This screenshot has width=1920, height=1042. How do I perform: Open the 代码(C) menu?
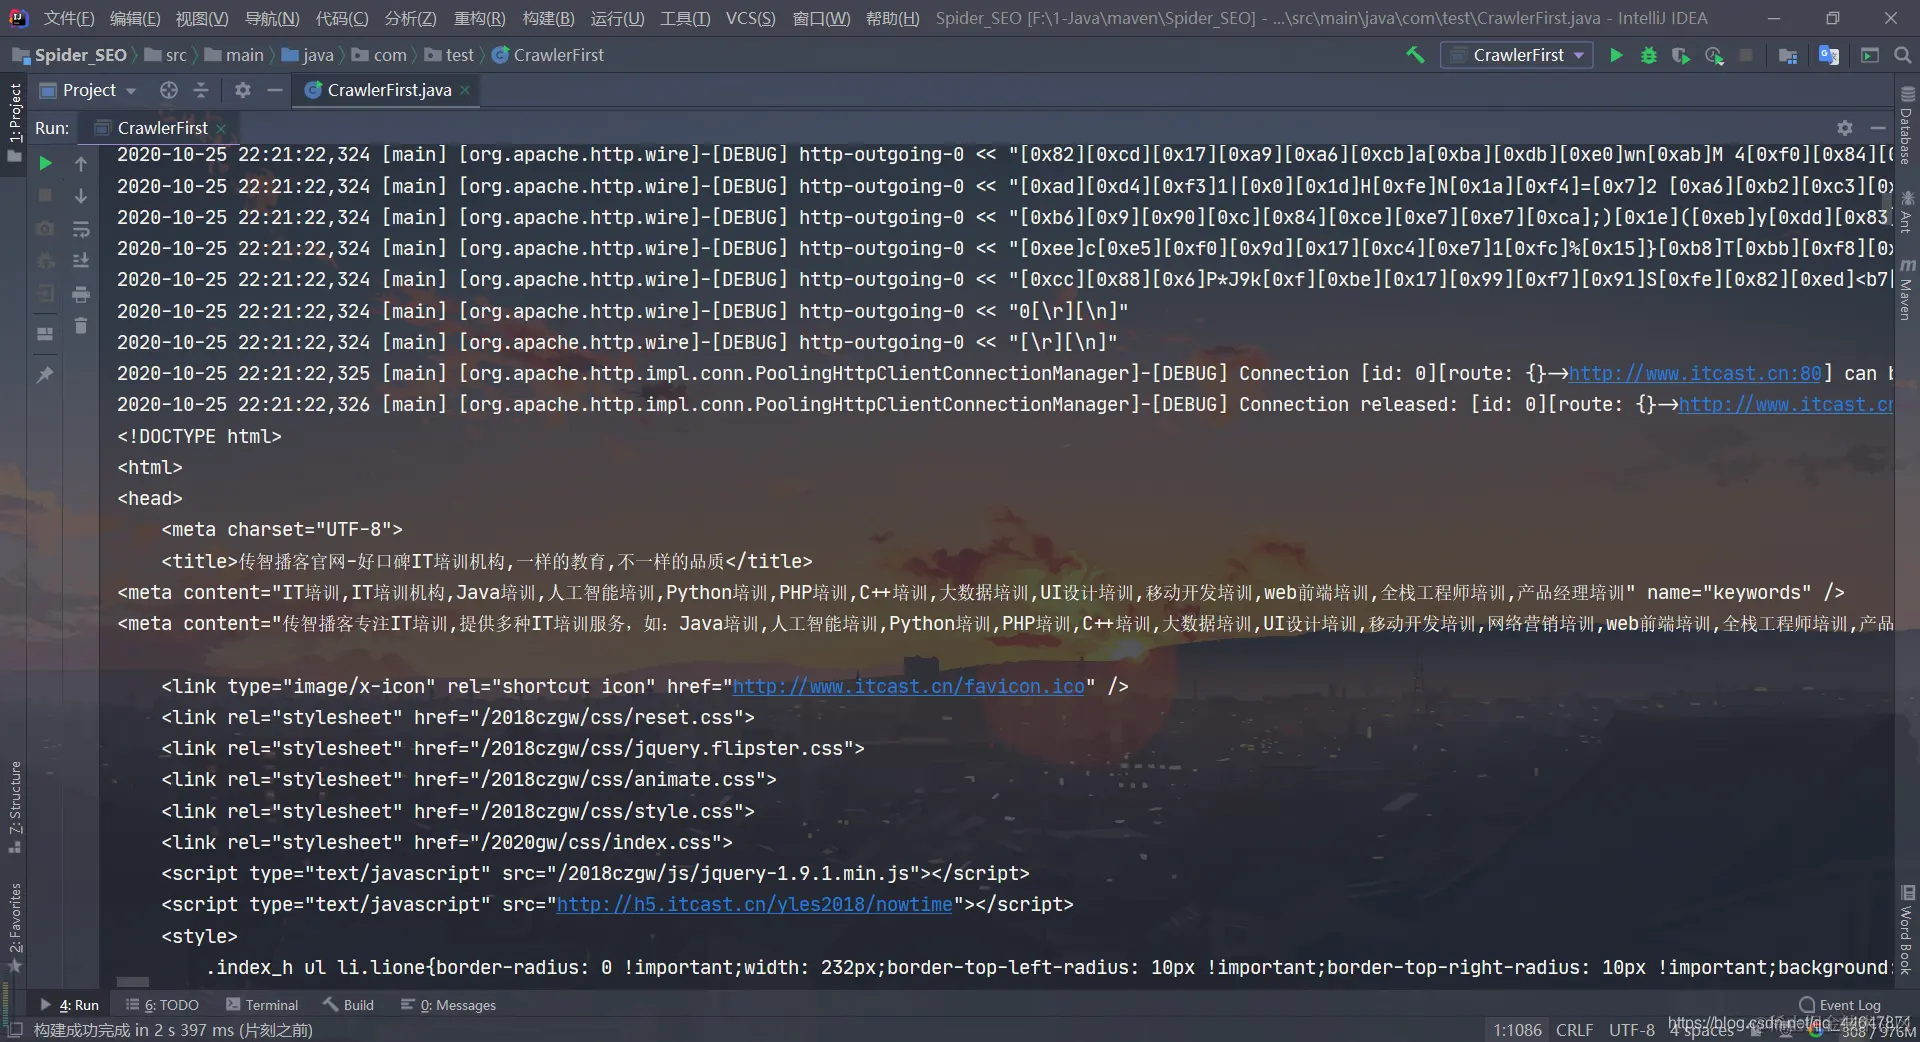click(x=342, y=18)
